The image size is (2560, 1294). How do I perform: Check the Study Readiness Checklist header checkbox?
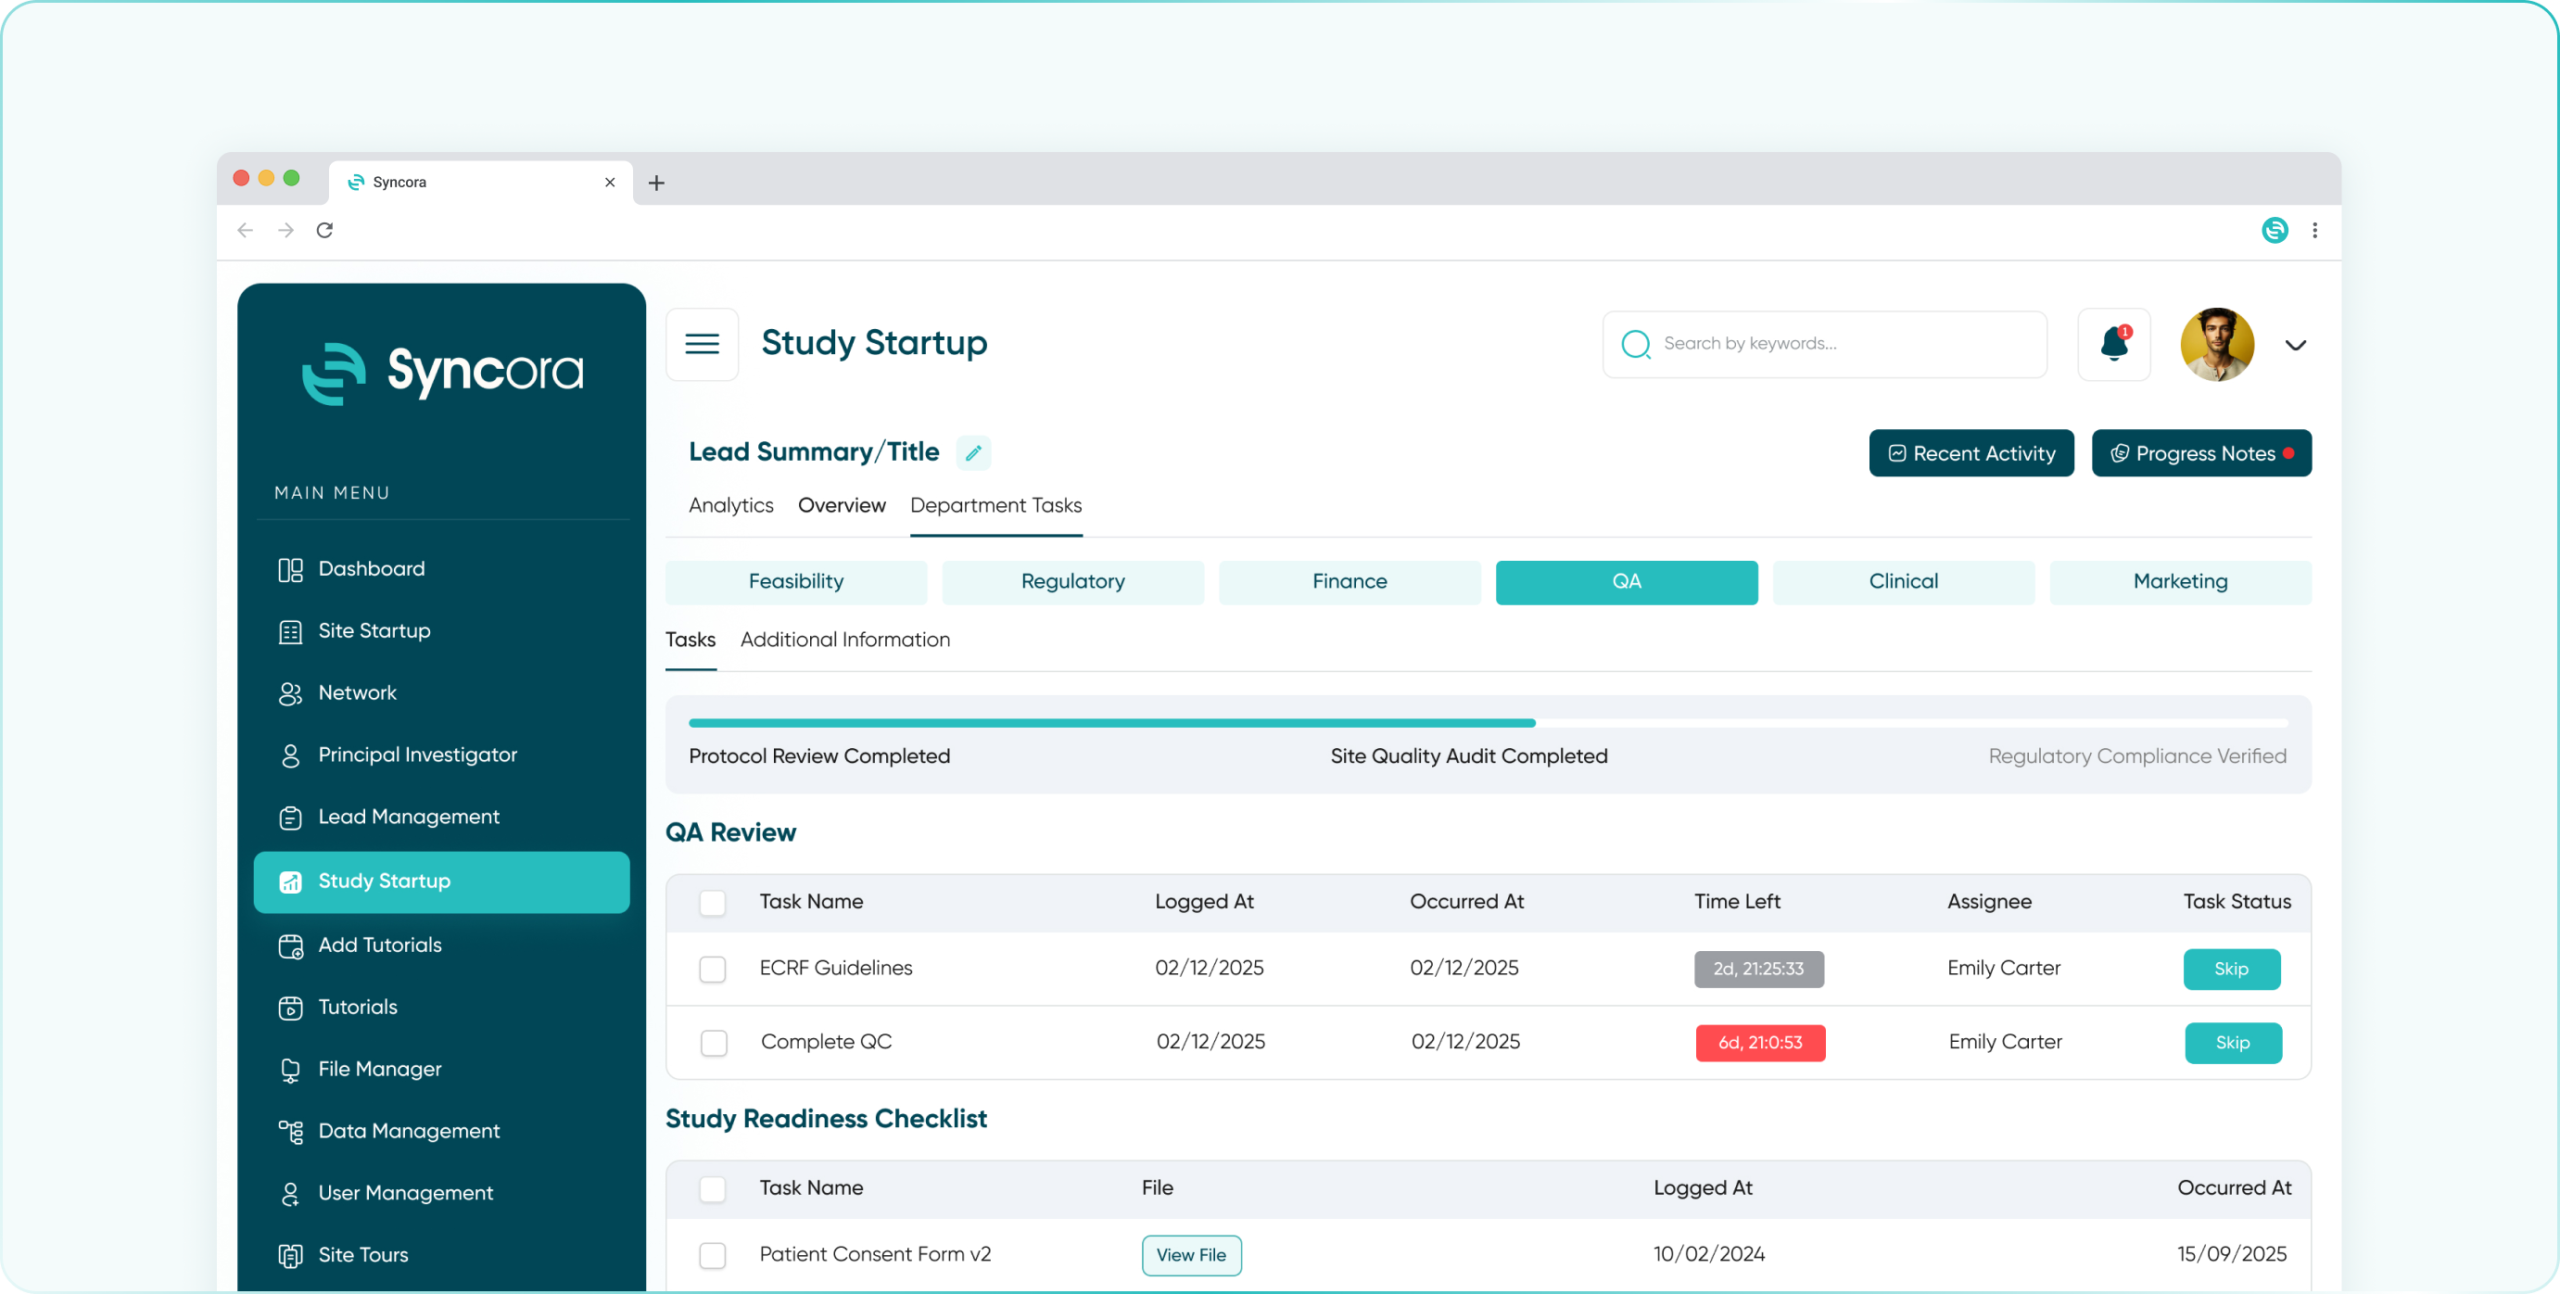(712, 1189)
